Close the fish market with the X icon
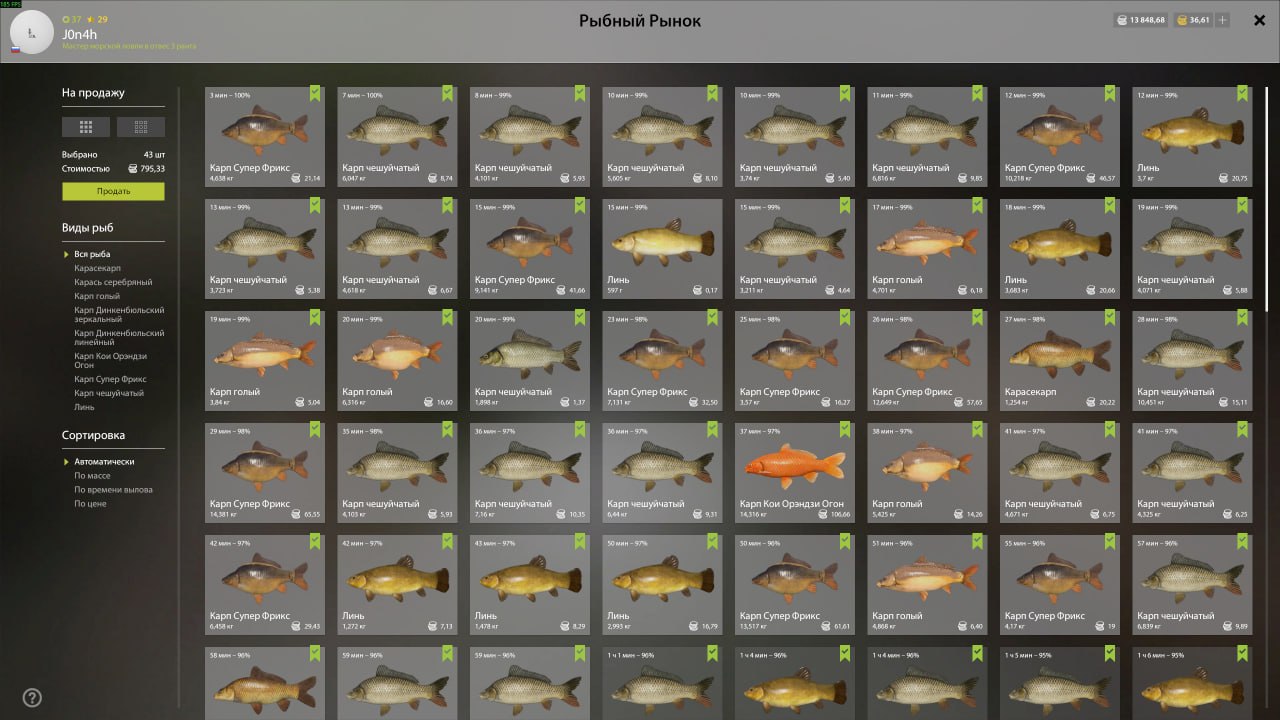This screenshot has width=1280, height=720. point(1258,20)
